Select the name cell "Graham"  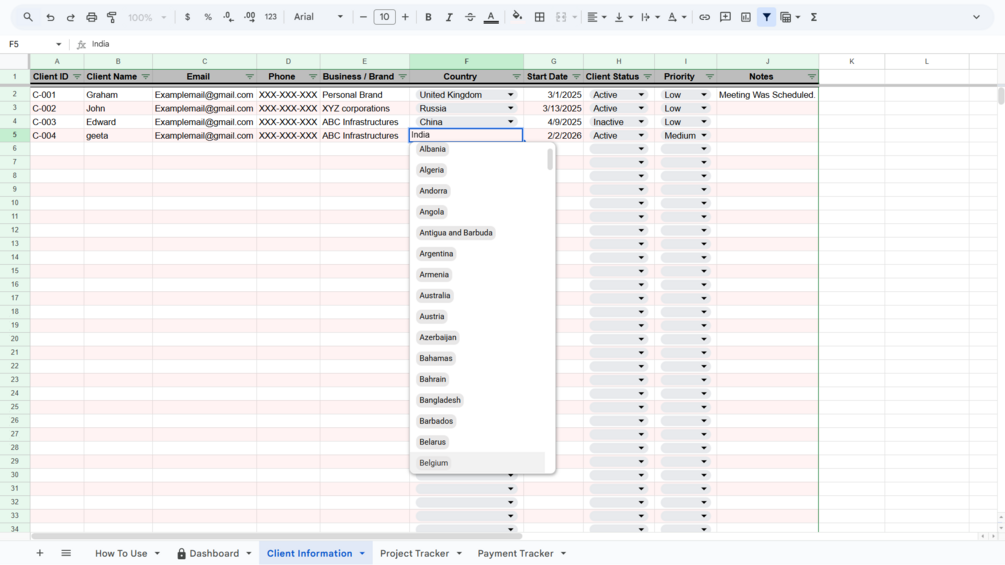(118, 95)
